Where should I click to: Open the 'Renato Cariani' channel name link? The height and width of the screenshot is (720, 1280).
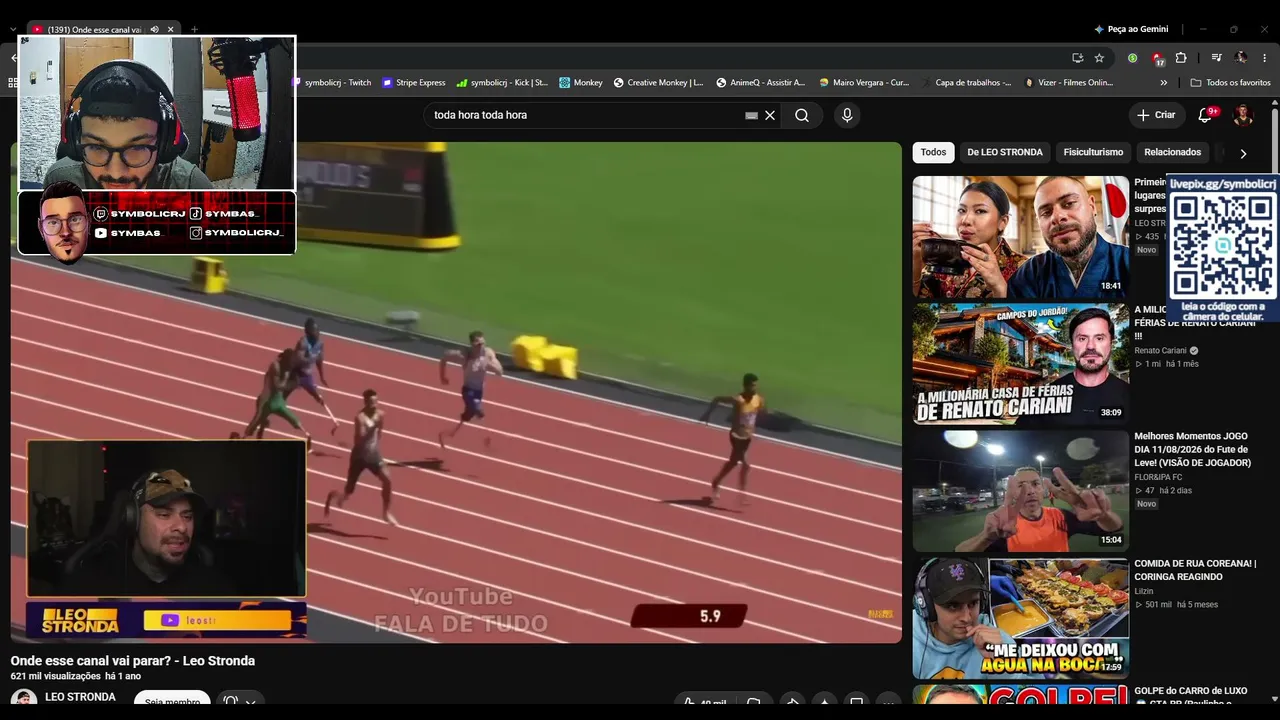pos(1160,351)
